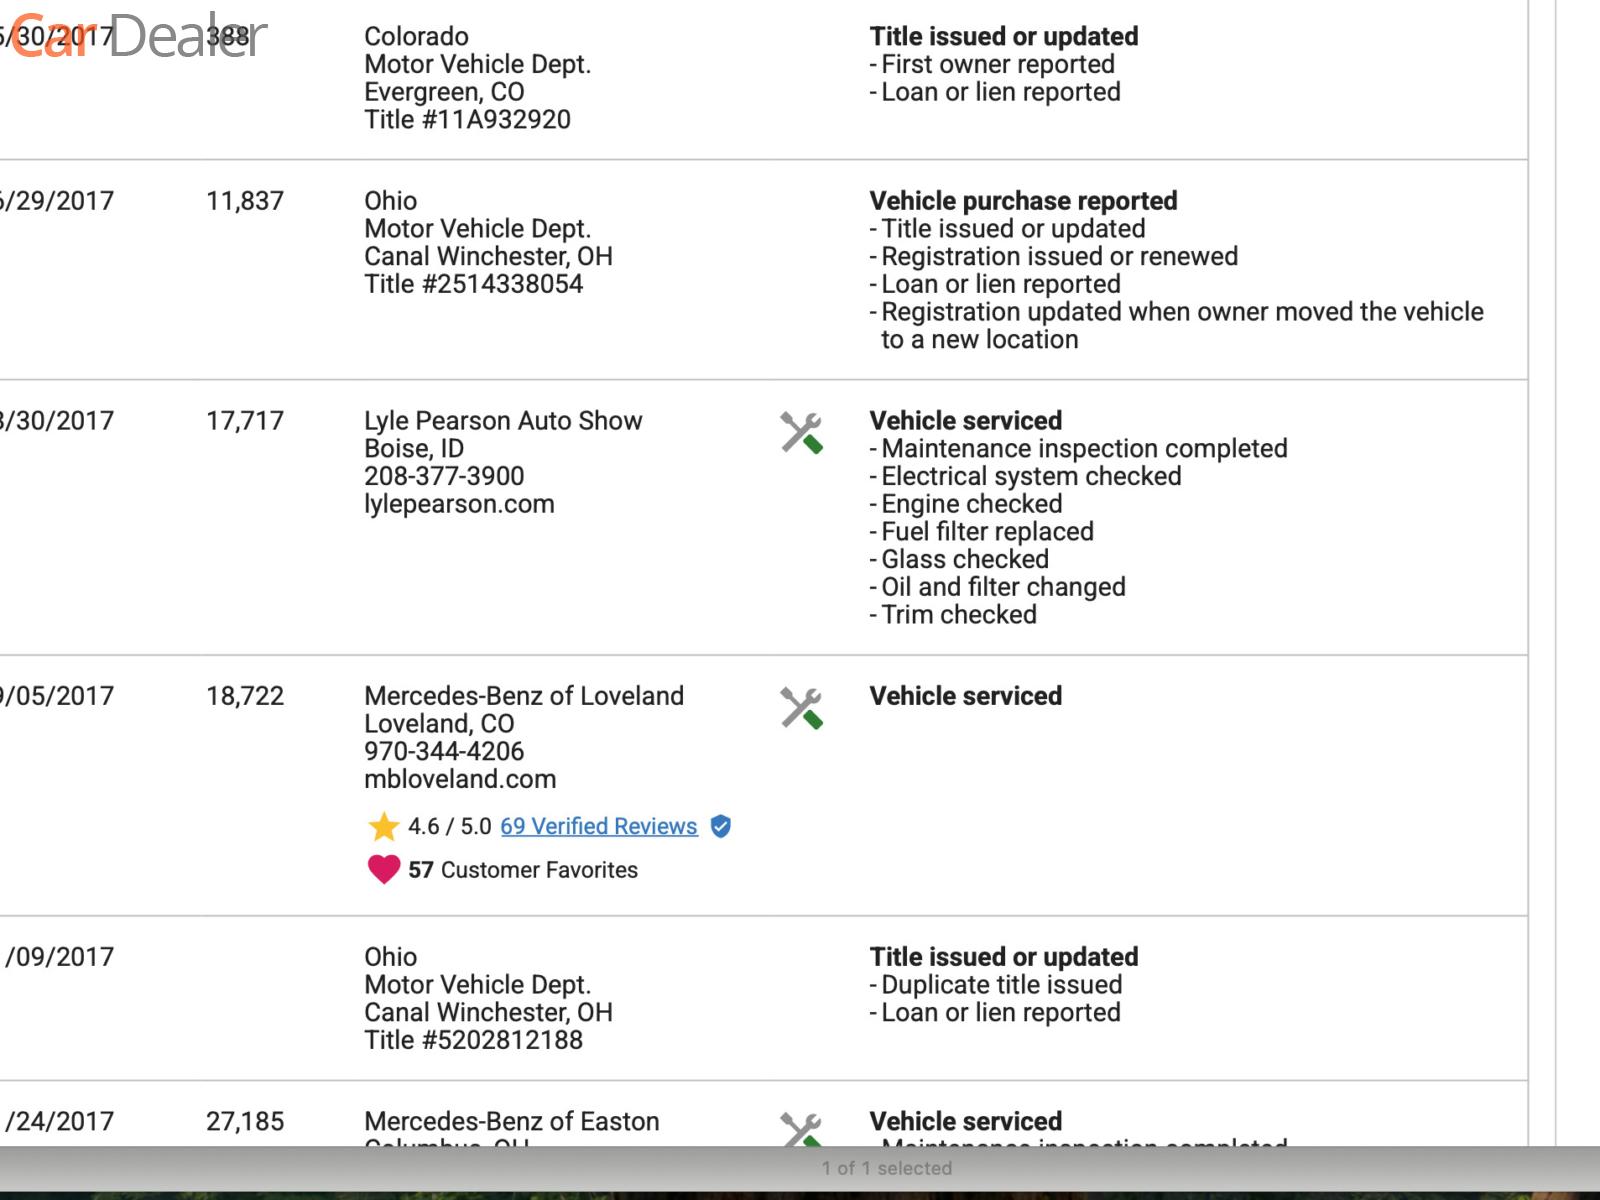1600x1200 pixels.
Task: Click the Mercedes-Benz of Loveland dealer name
Action: (x=524, y=696)
